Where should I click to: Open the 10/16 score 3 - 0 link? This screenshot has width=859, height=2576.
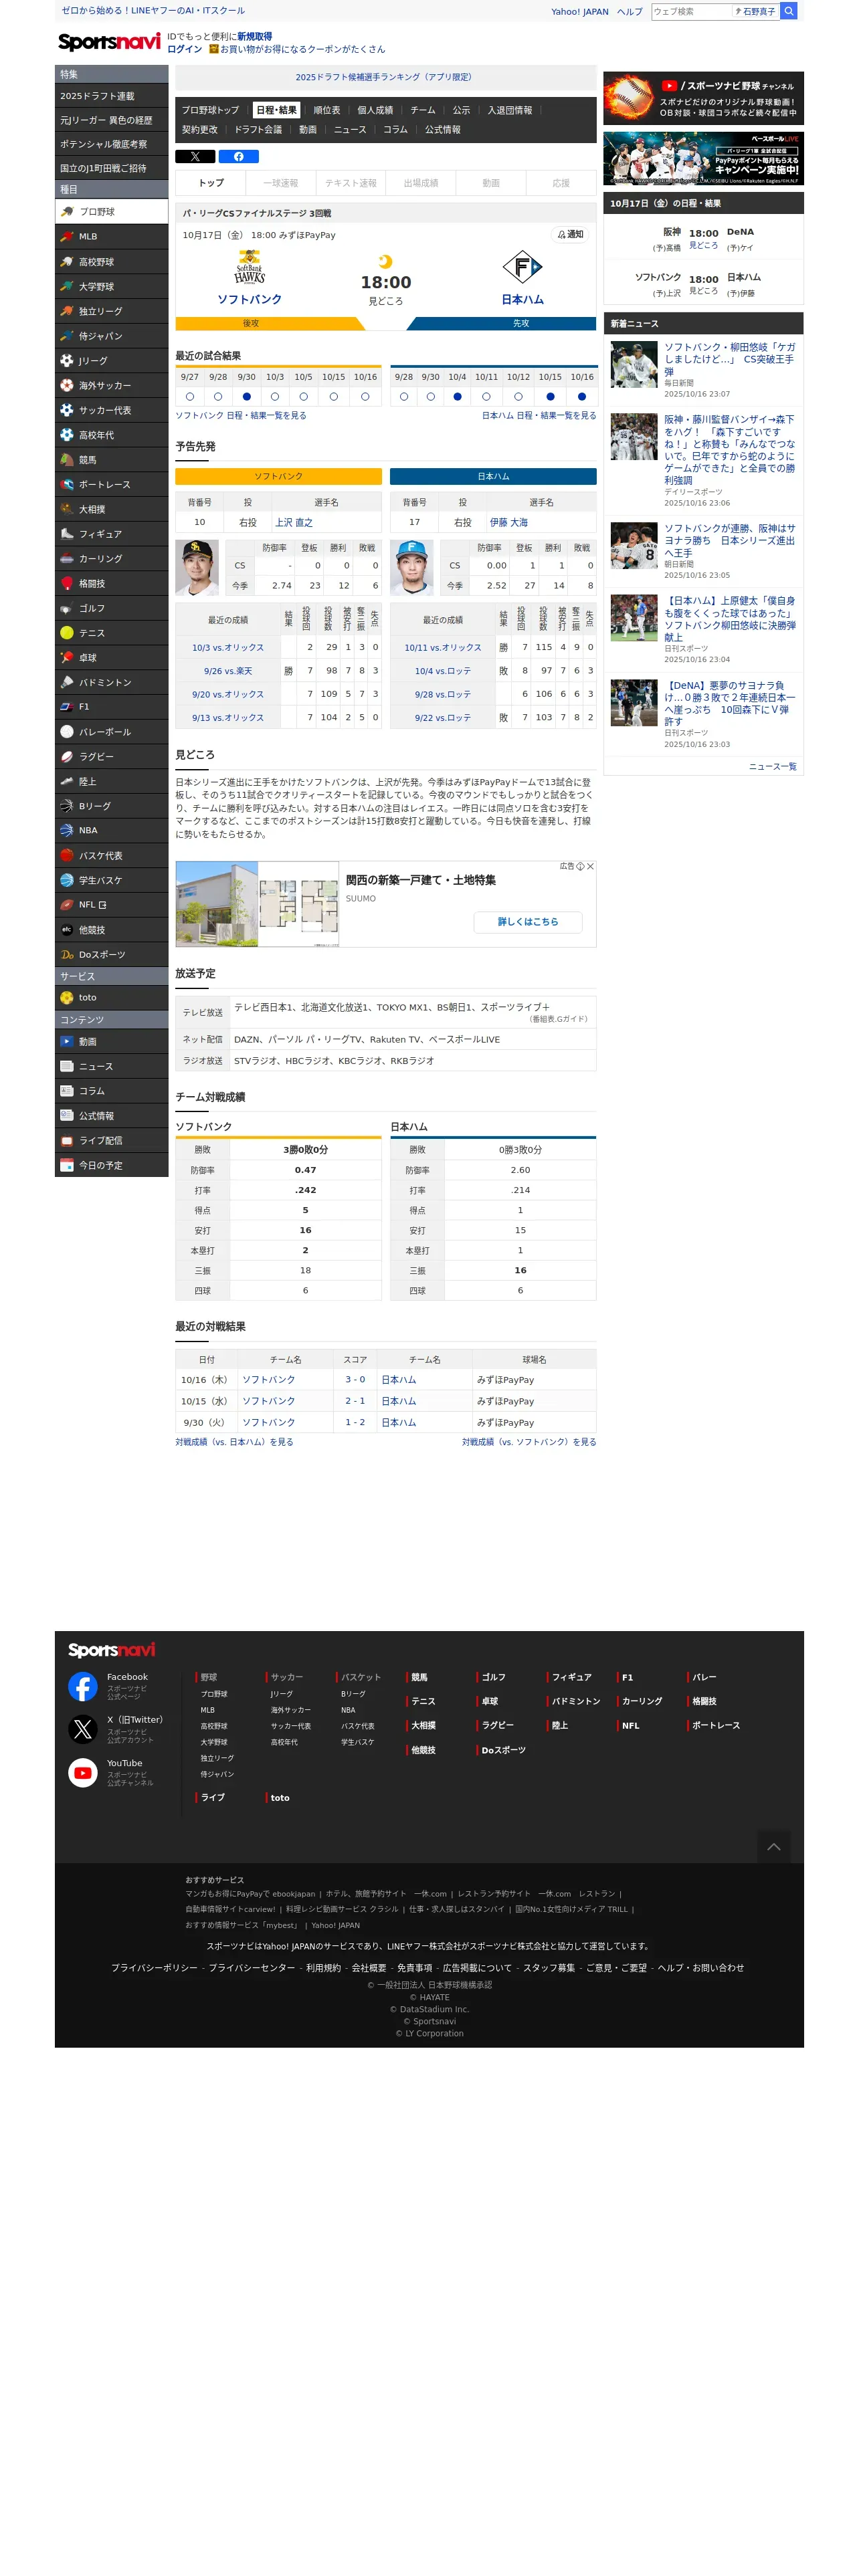point(355,1380)
